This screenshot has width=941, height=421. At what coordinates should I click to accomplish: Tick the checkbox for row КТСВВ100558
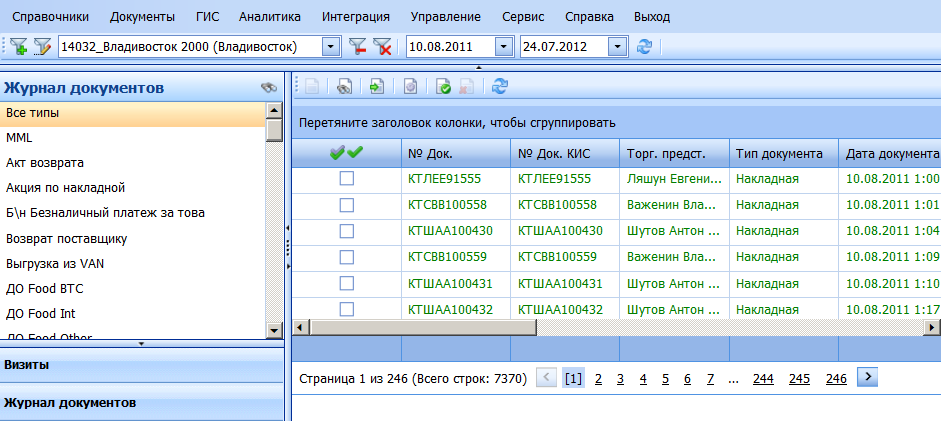[347, 205]
